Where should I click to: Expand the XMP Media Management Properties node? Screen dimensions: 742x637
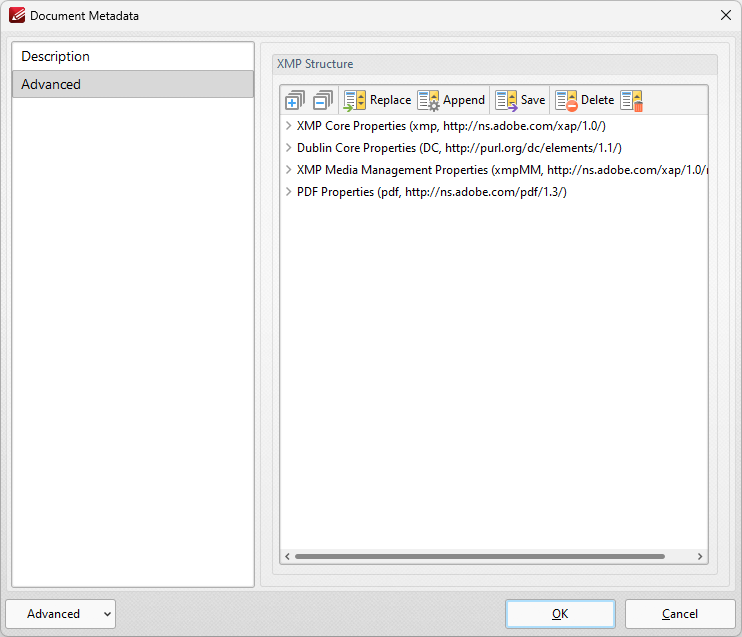[288, 169]
